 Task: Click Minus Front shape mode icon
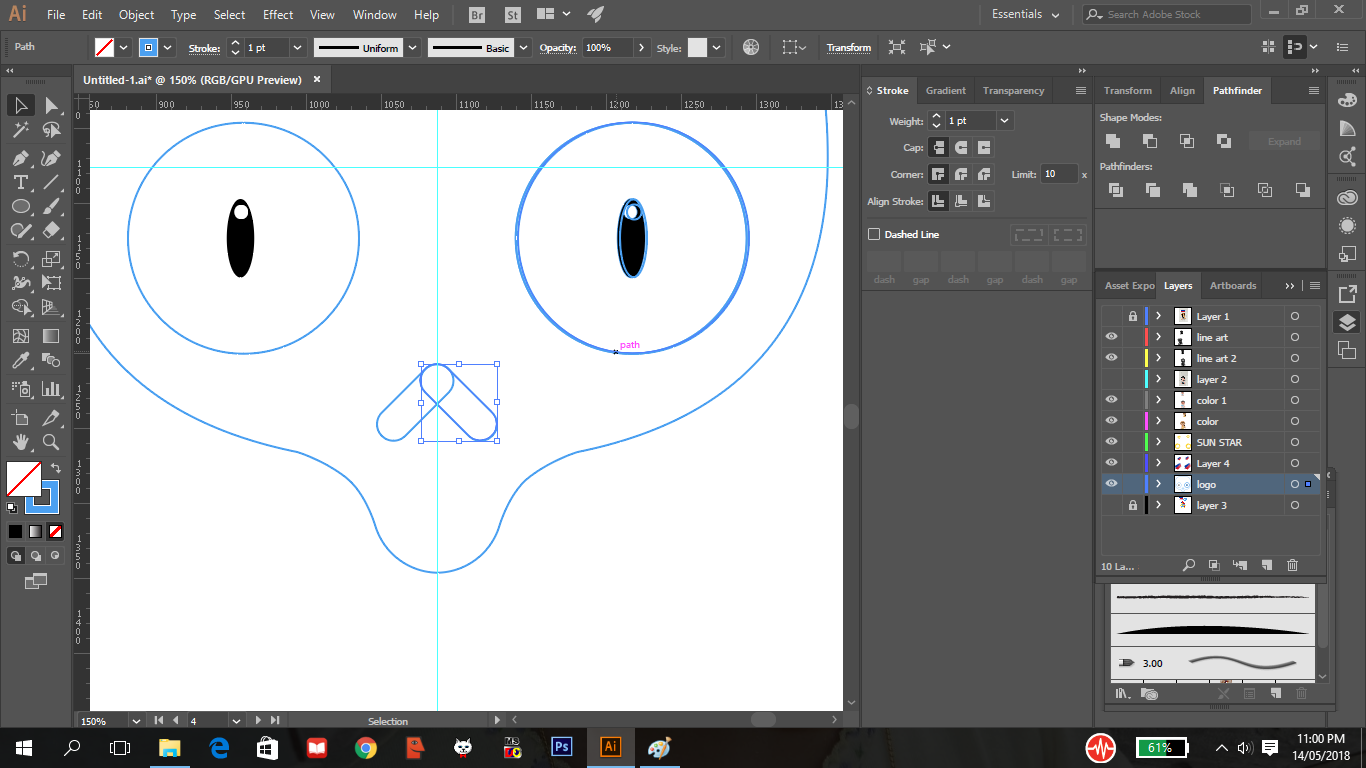coord(1150,141)
